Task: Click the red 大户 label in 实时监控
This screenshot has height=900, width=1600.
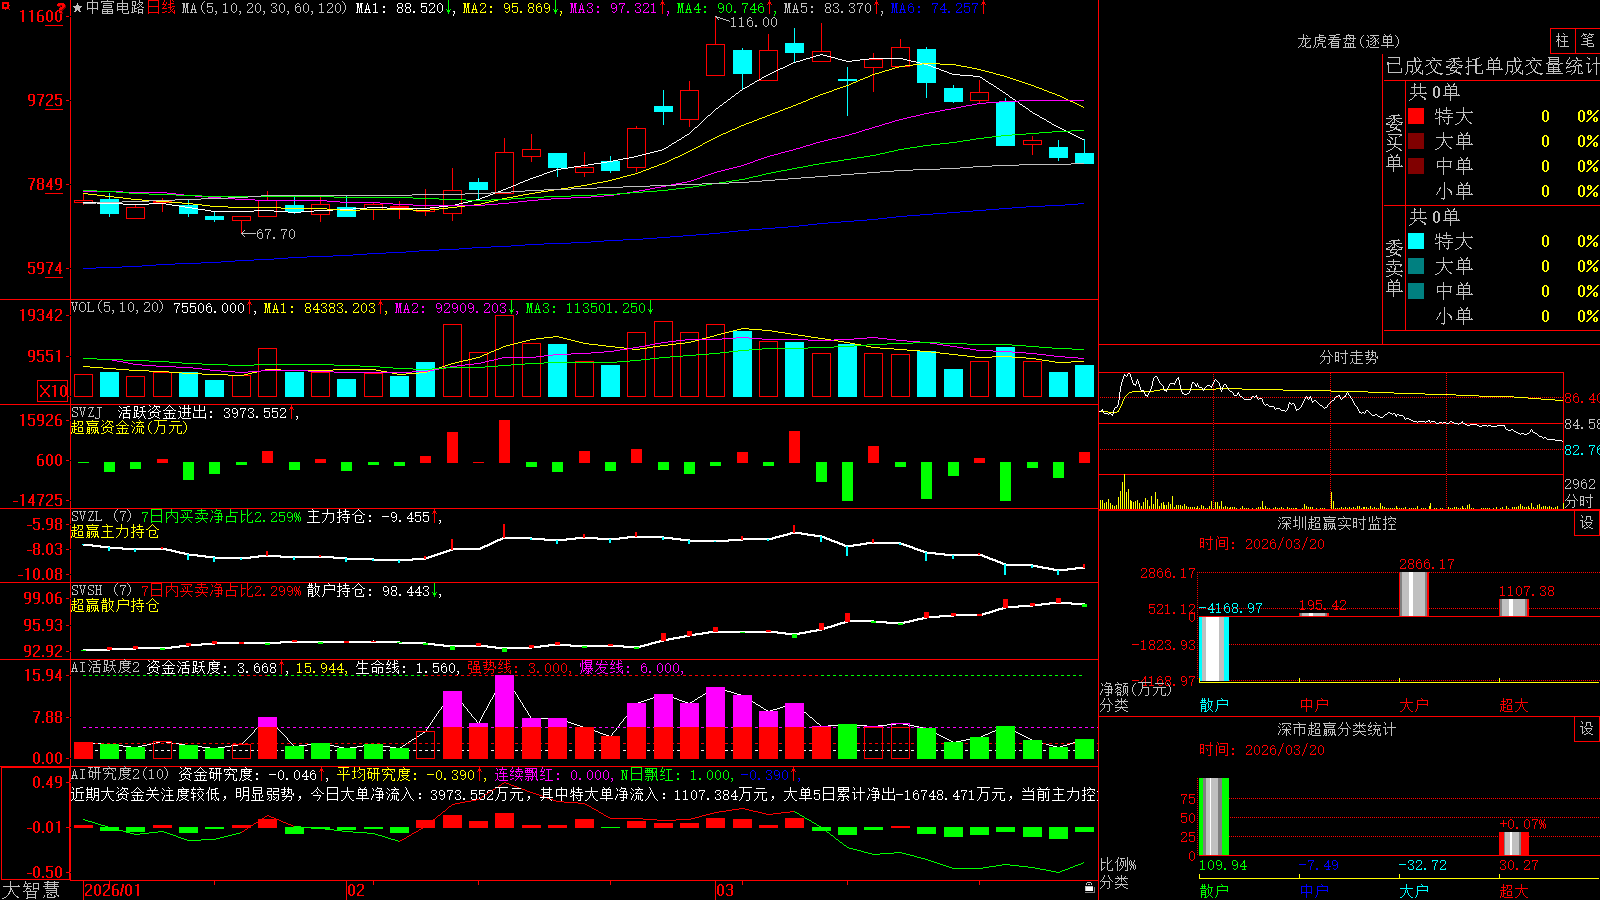Action: (x=1414, y=705)
